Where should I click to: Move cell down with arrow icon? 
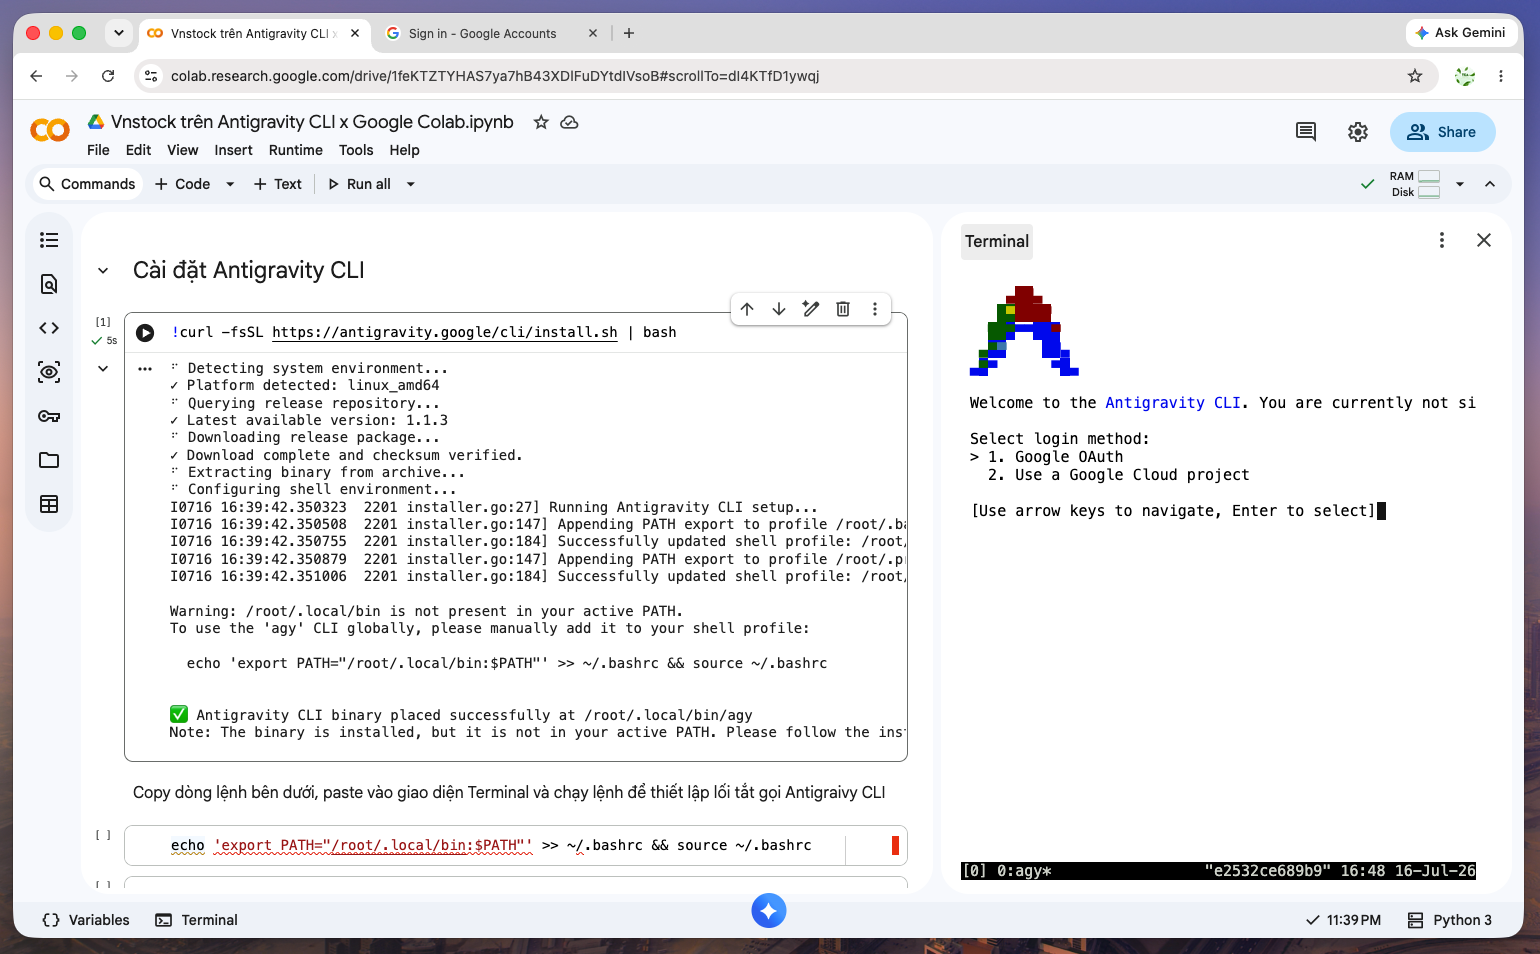point(779,309)
